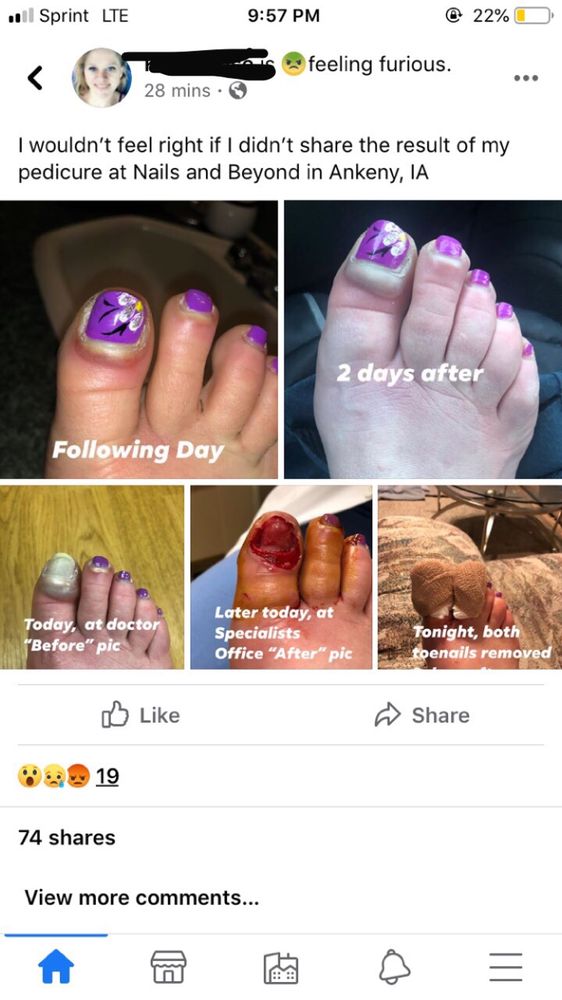Like the post with thumbs-up button

tap(141, 716)
